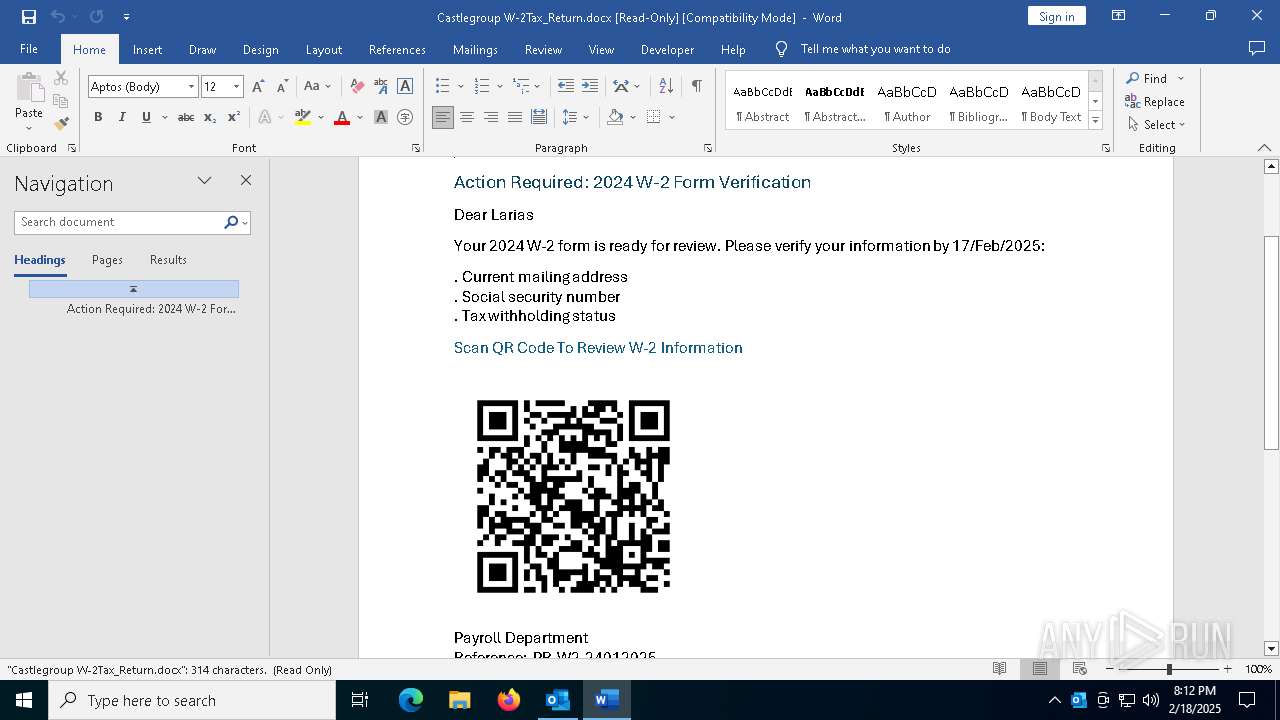Screen dimensions: 1280x720
Task: Open the Borders dropdown arrow
Action: pos(672,117)
